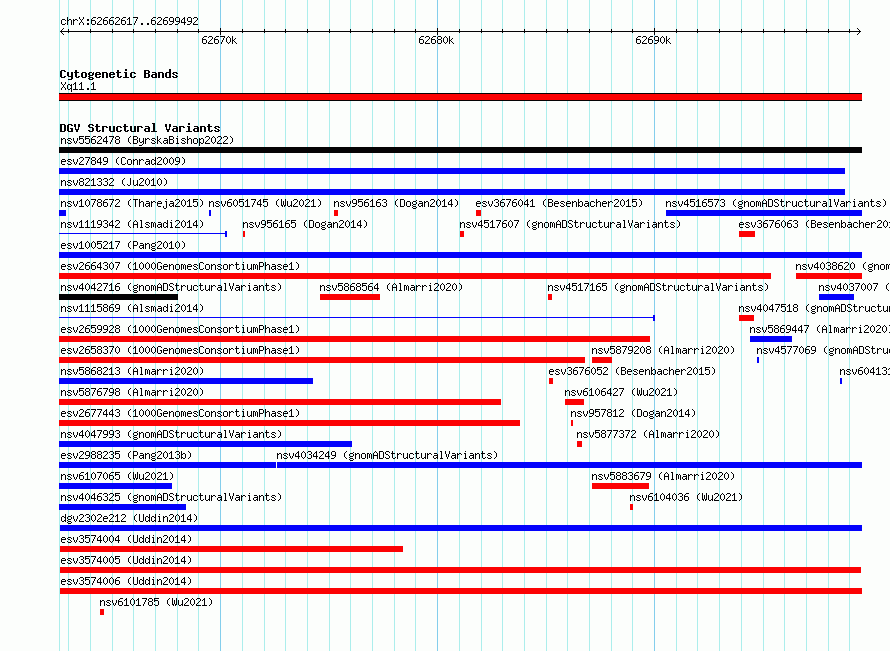Click the nsv821332 (Ju2010) variant label
Viewport: 890px width, 651px height.
tap(114, 182)
